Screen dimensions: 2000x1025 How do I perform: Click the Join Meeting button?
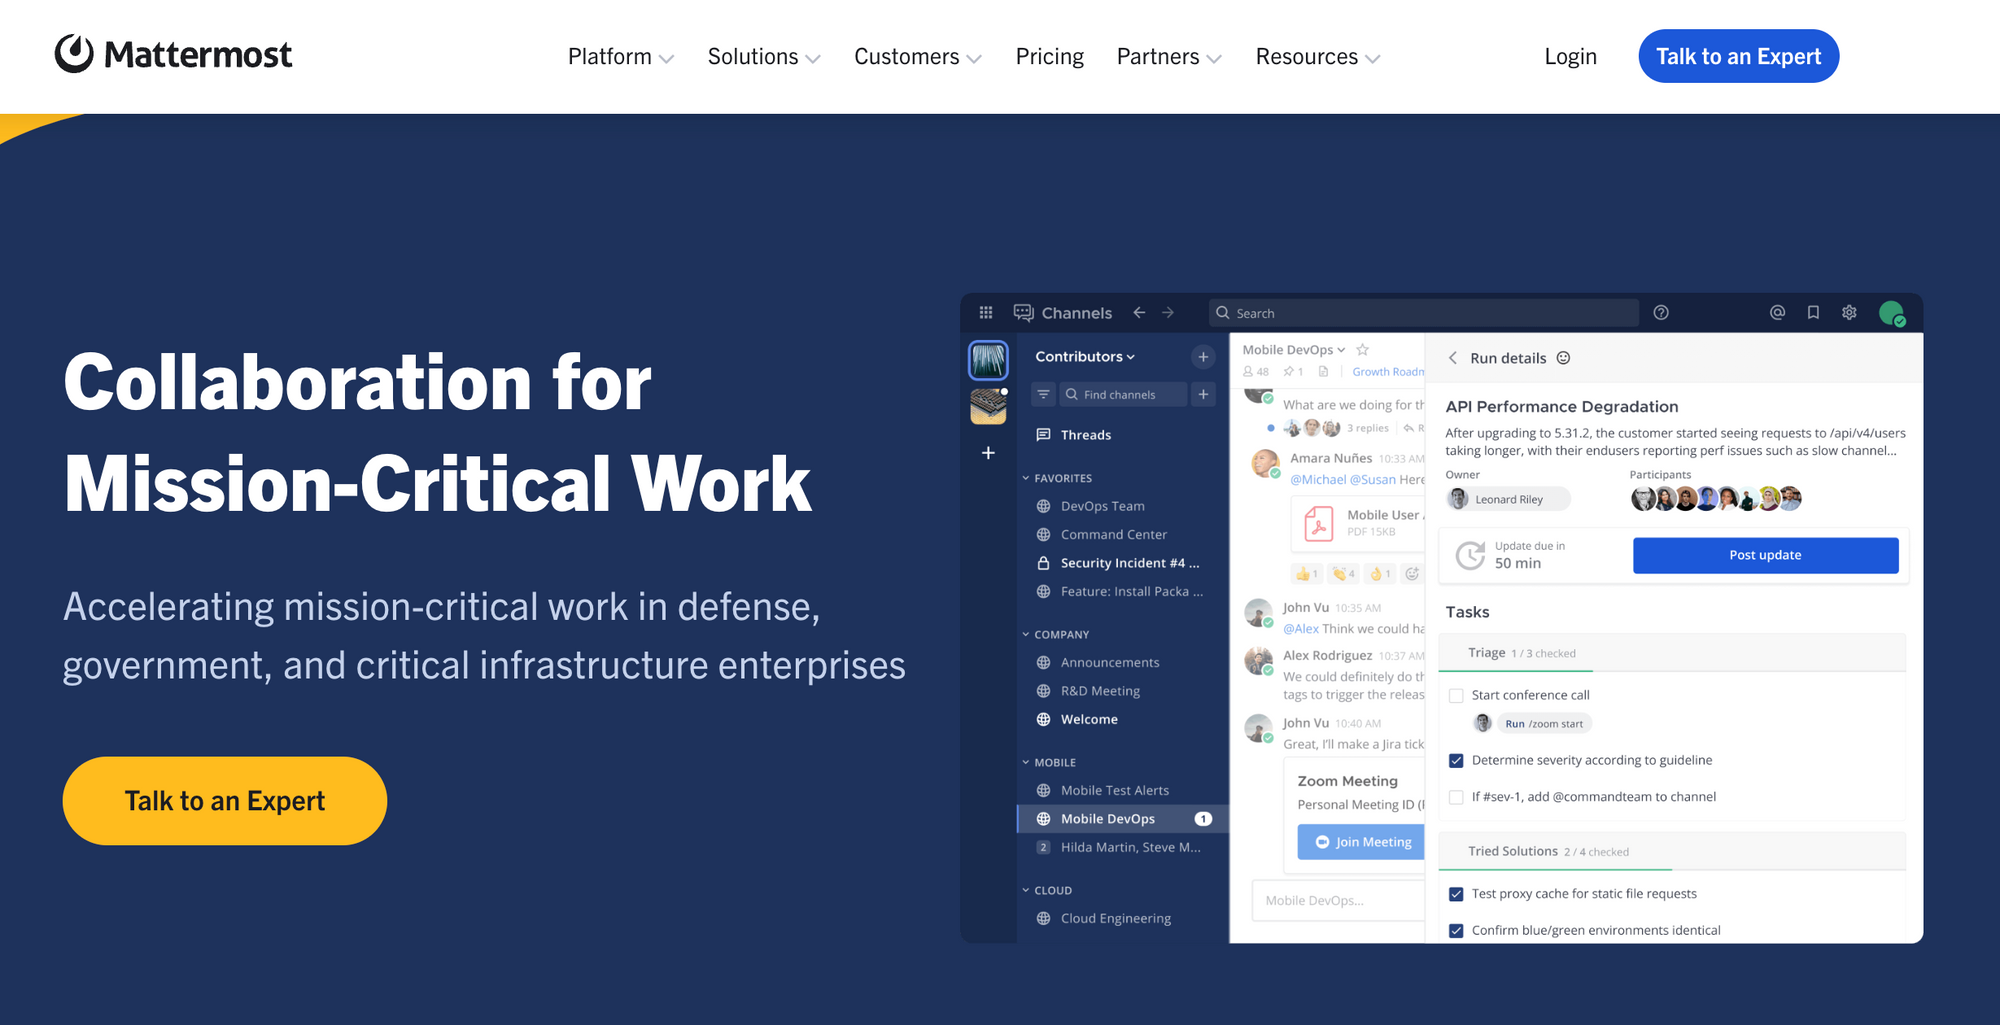tap(1362, 842)
